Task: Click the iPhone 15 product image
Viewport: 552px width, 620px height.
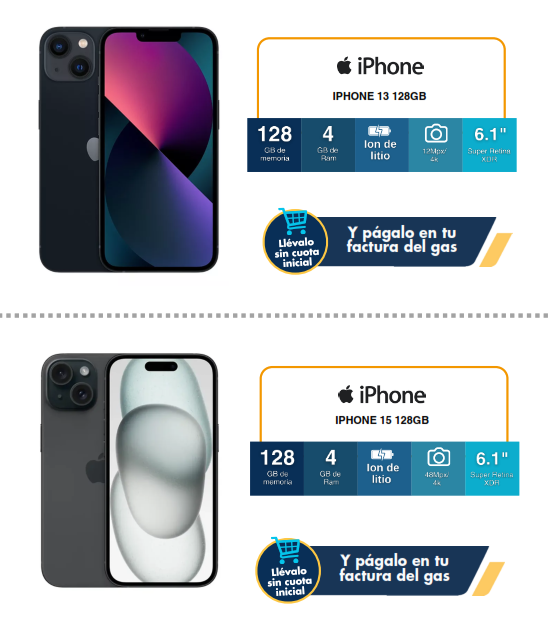Action: [129, 471]
